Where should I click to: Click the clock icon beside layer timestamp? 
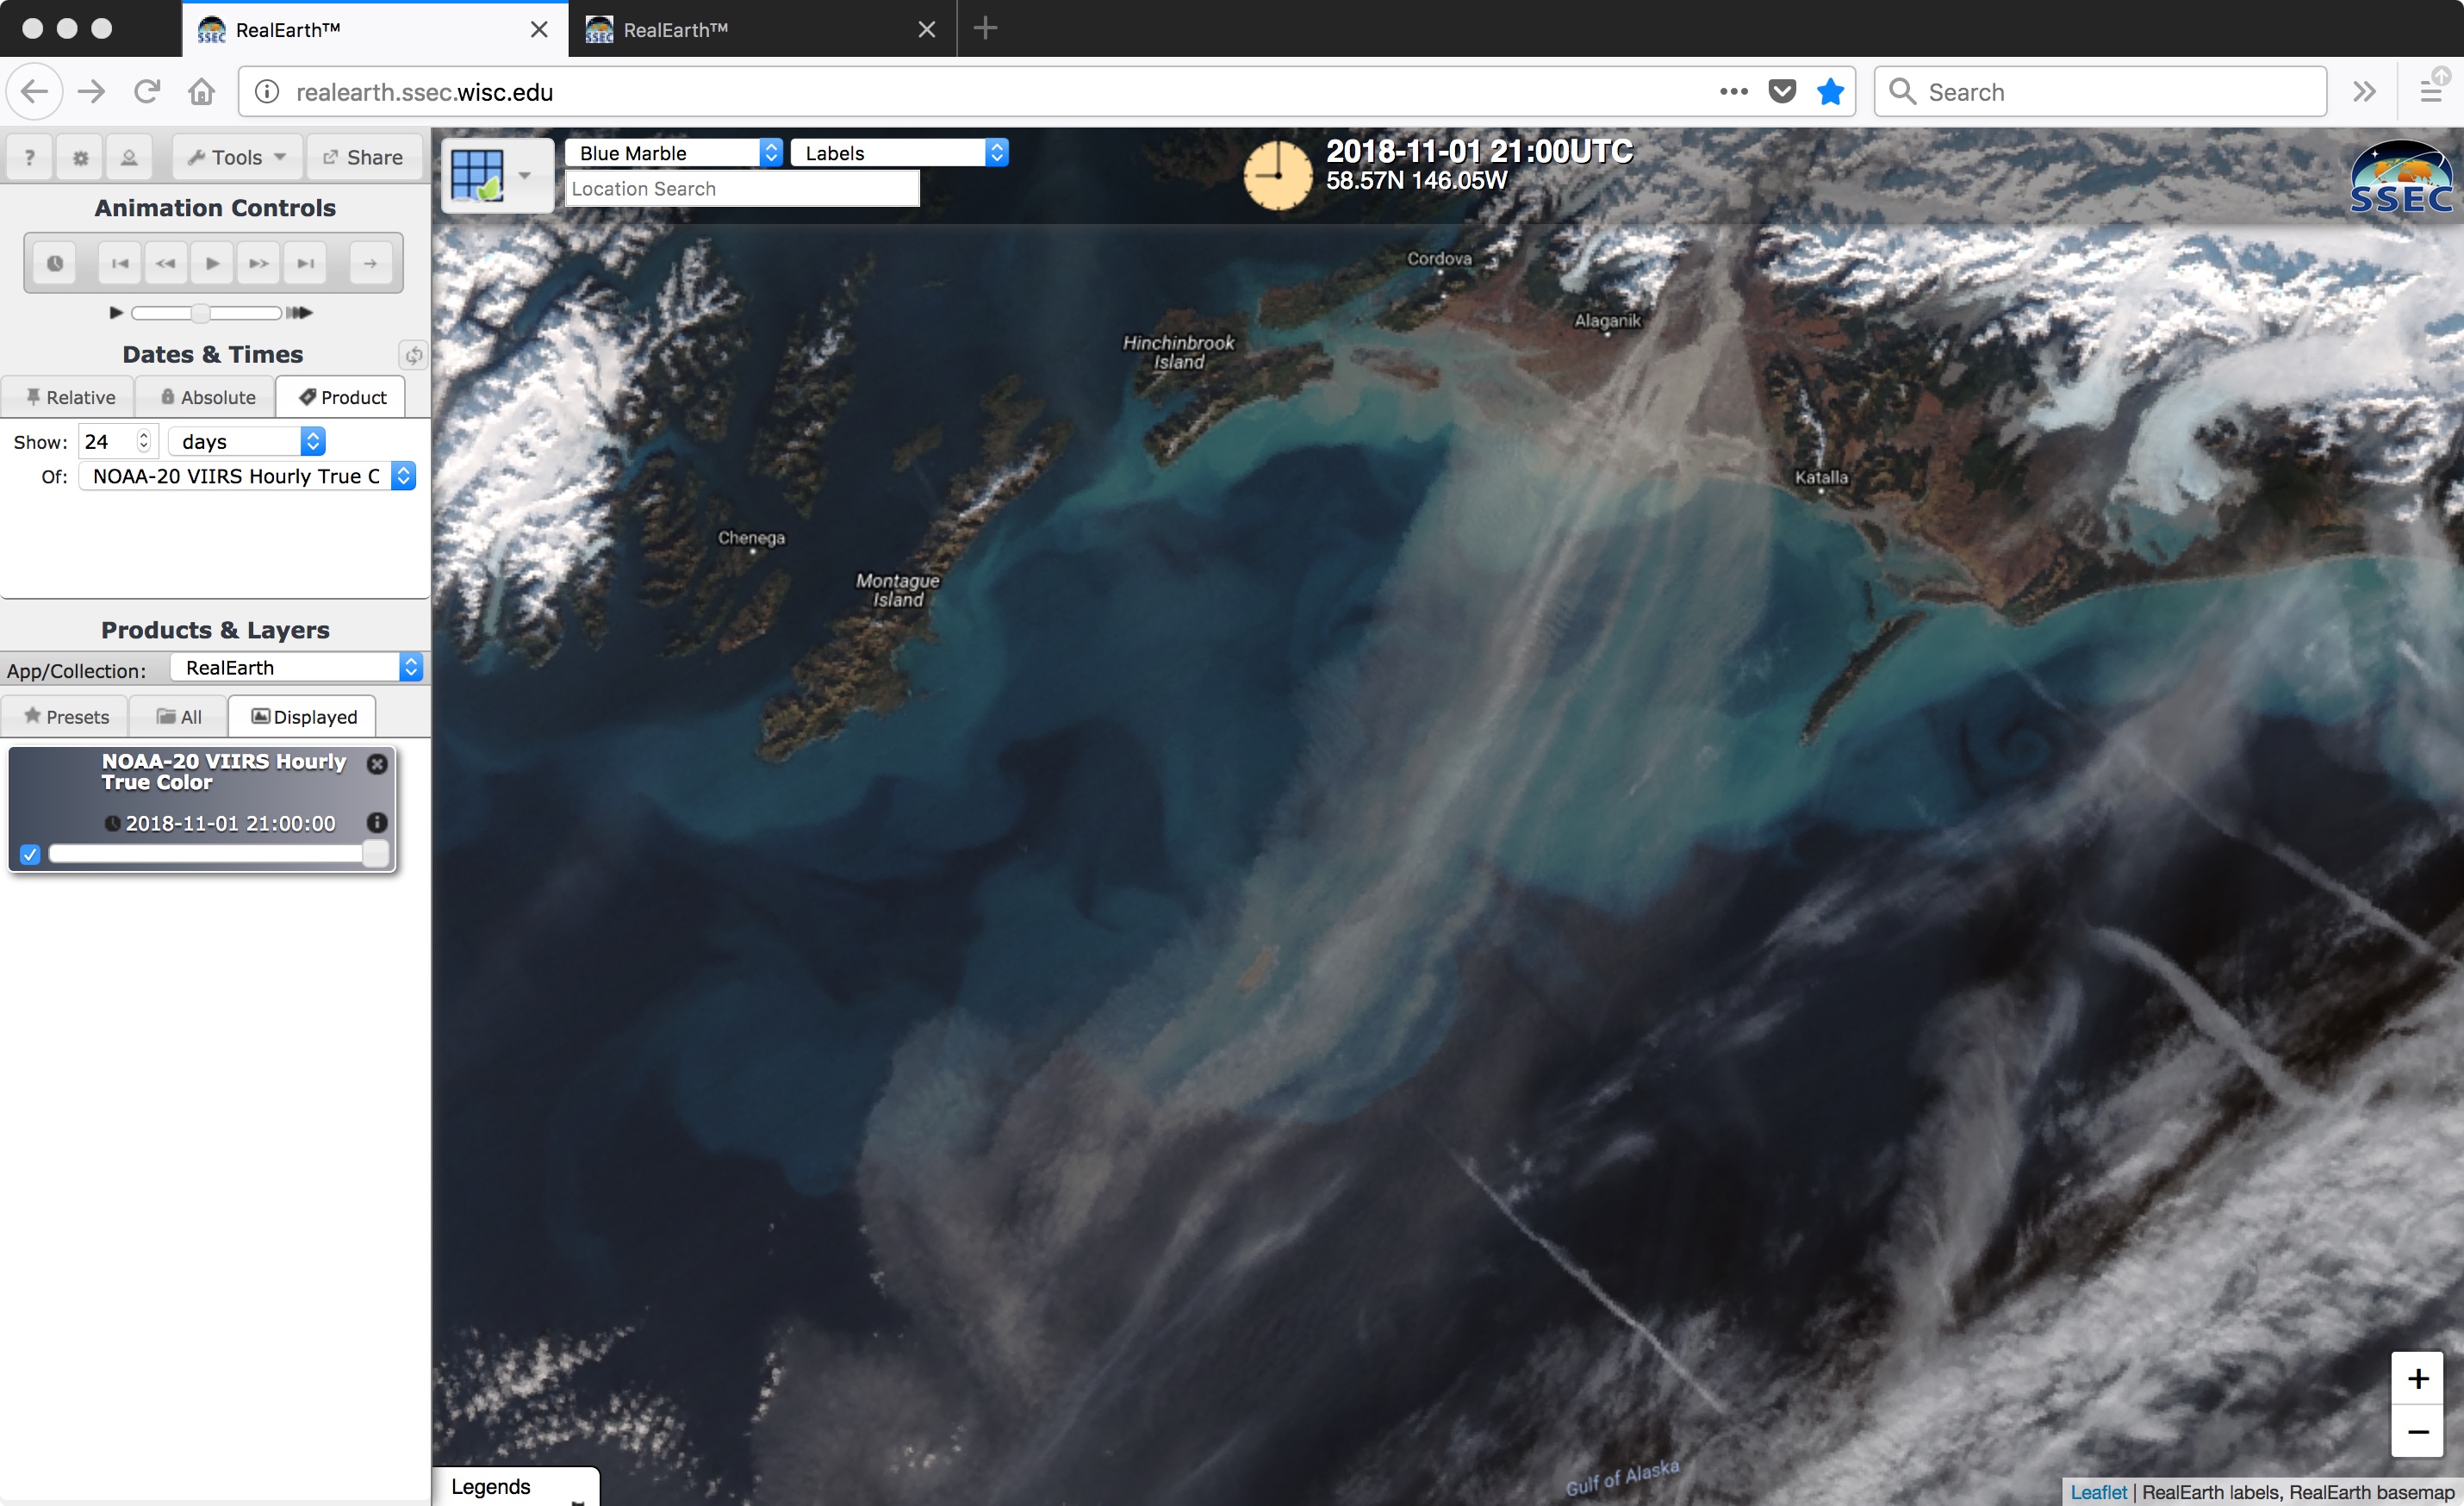click(113, 824)
